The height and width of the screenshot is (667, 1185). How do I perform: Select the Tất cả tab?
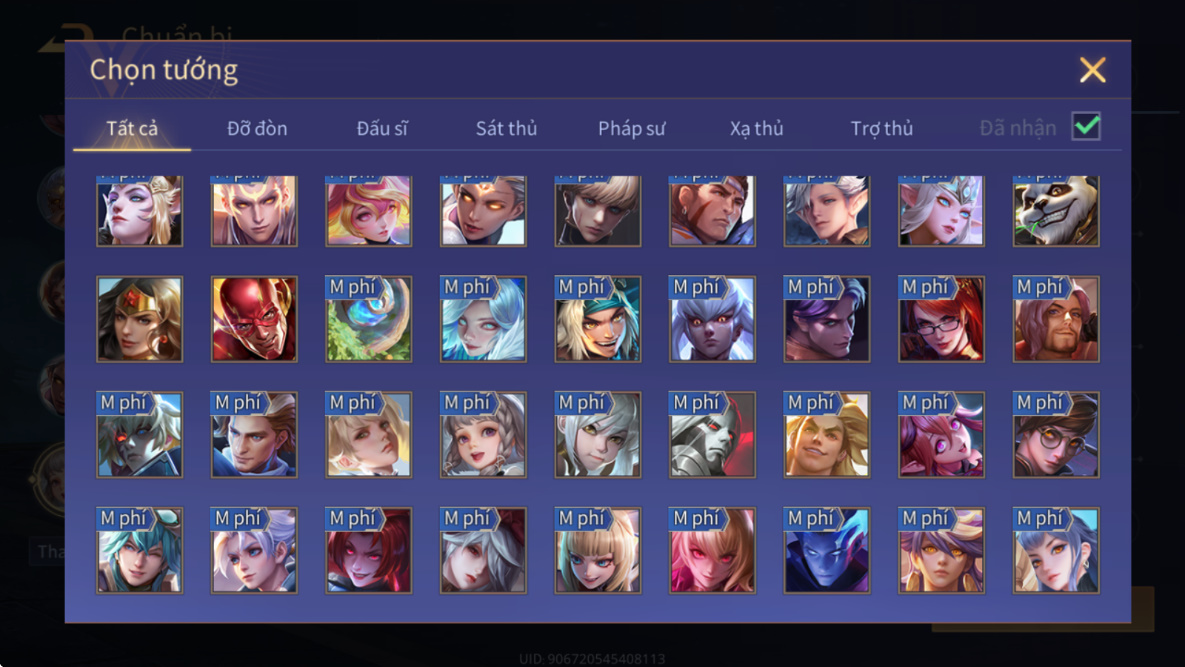[x=132, y=128]
